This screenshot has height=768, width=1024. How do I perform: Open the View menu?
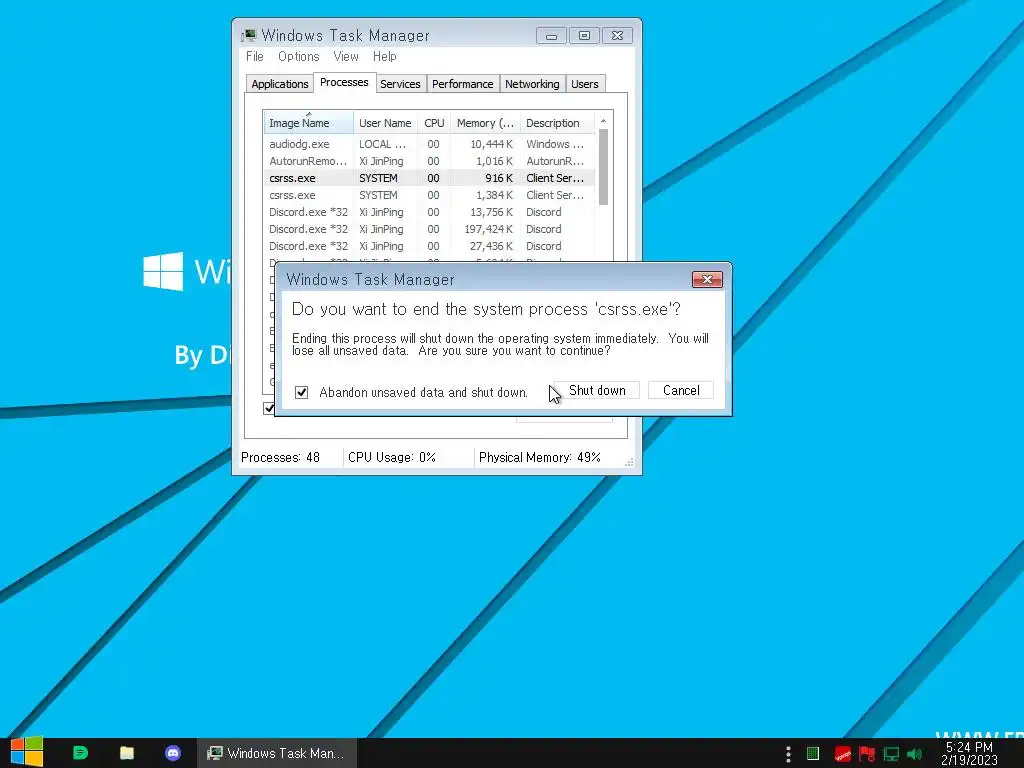(345, 56)
